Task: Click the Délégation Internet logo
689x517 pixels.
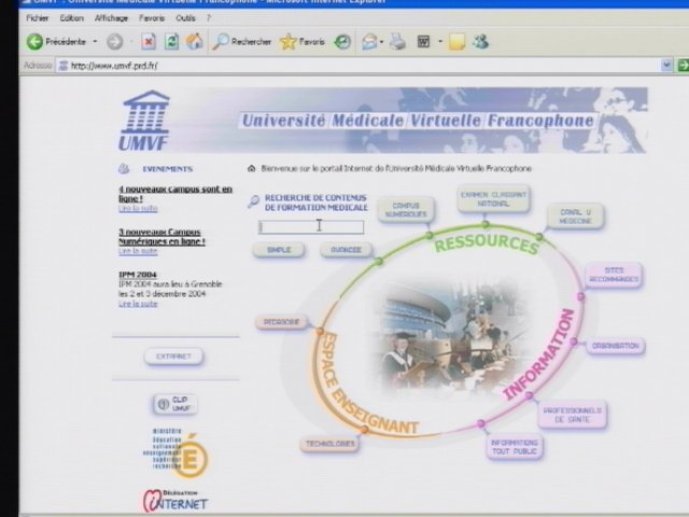Action: pos(175,501)
